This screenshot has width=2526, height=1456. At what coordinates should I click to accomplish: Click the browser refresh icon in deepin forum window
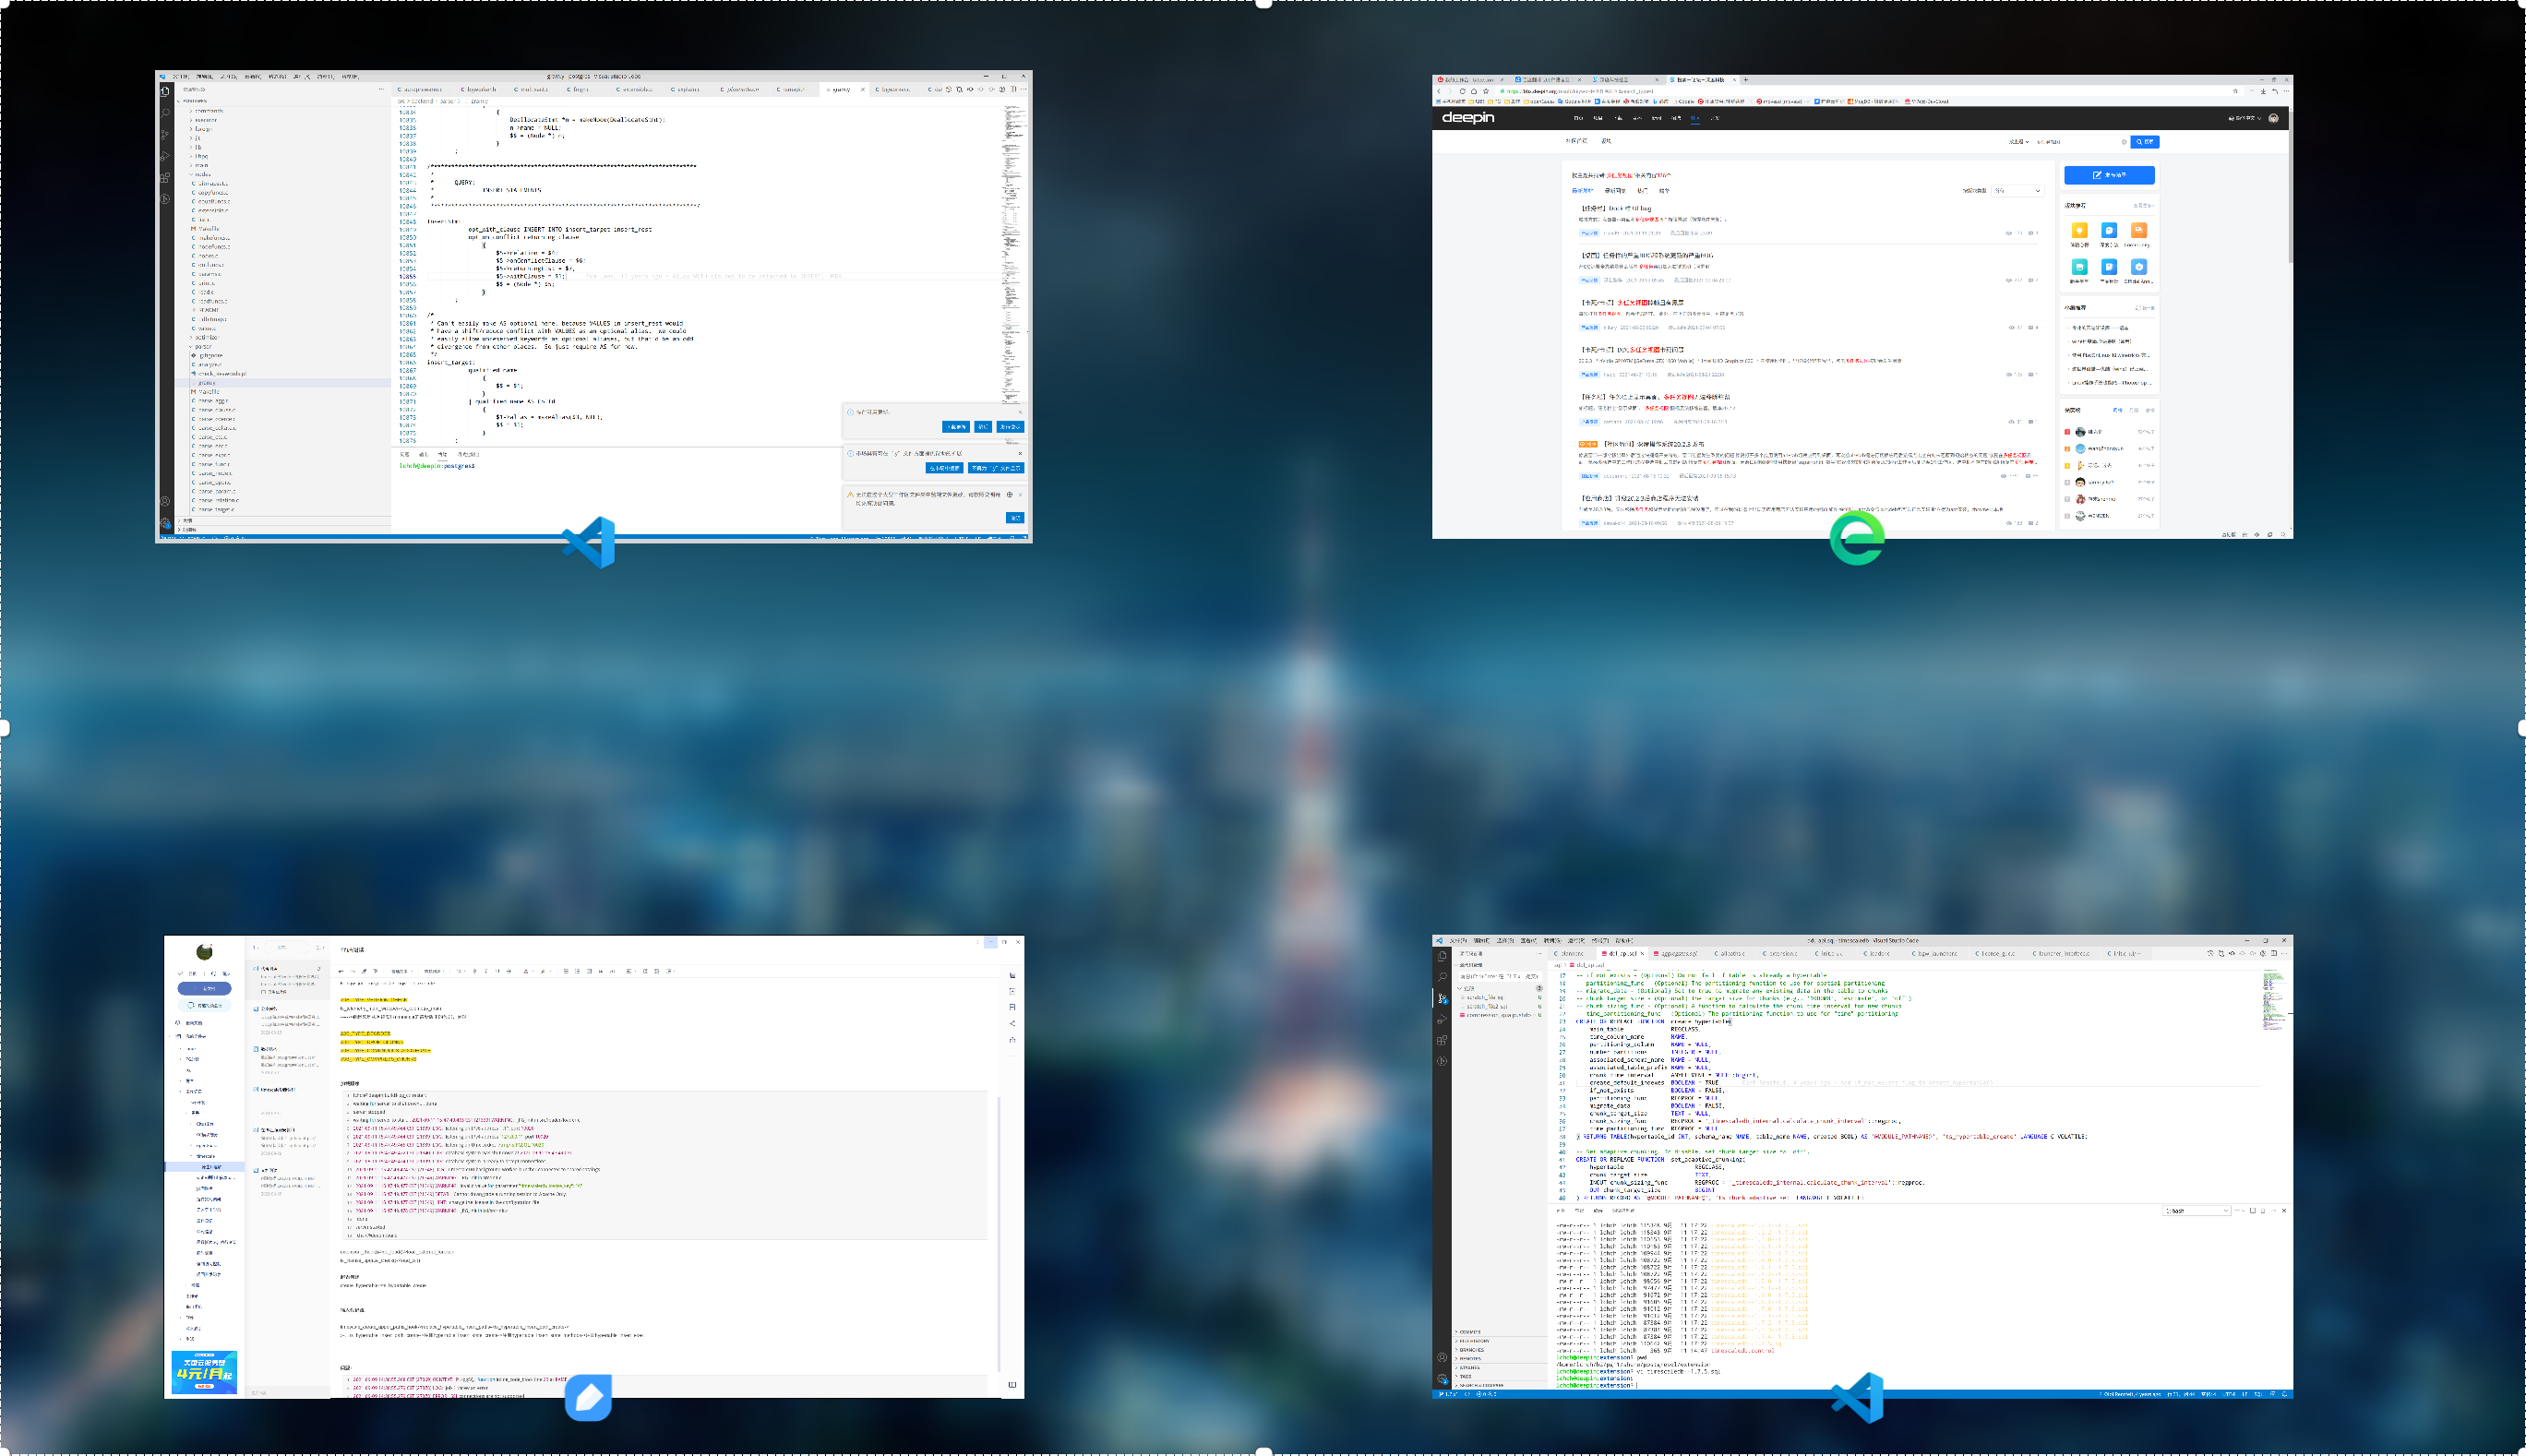1462,91
